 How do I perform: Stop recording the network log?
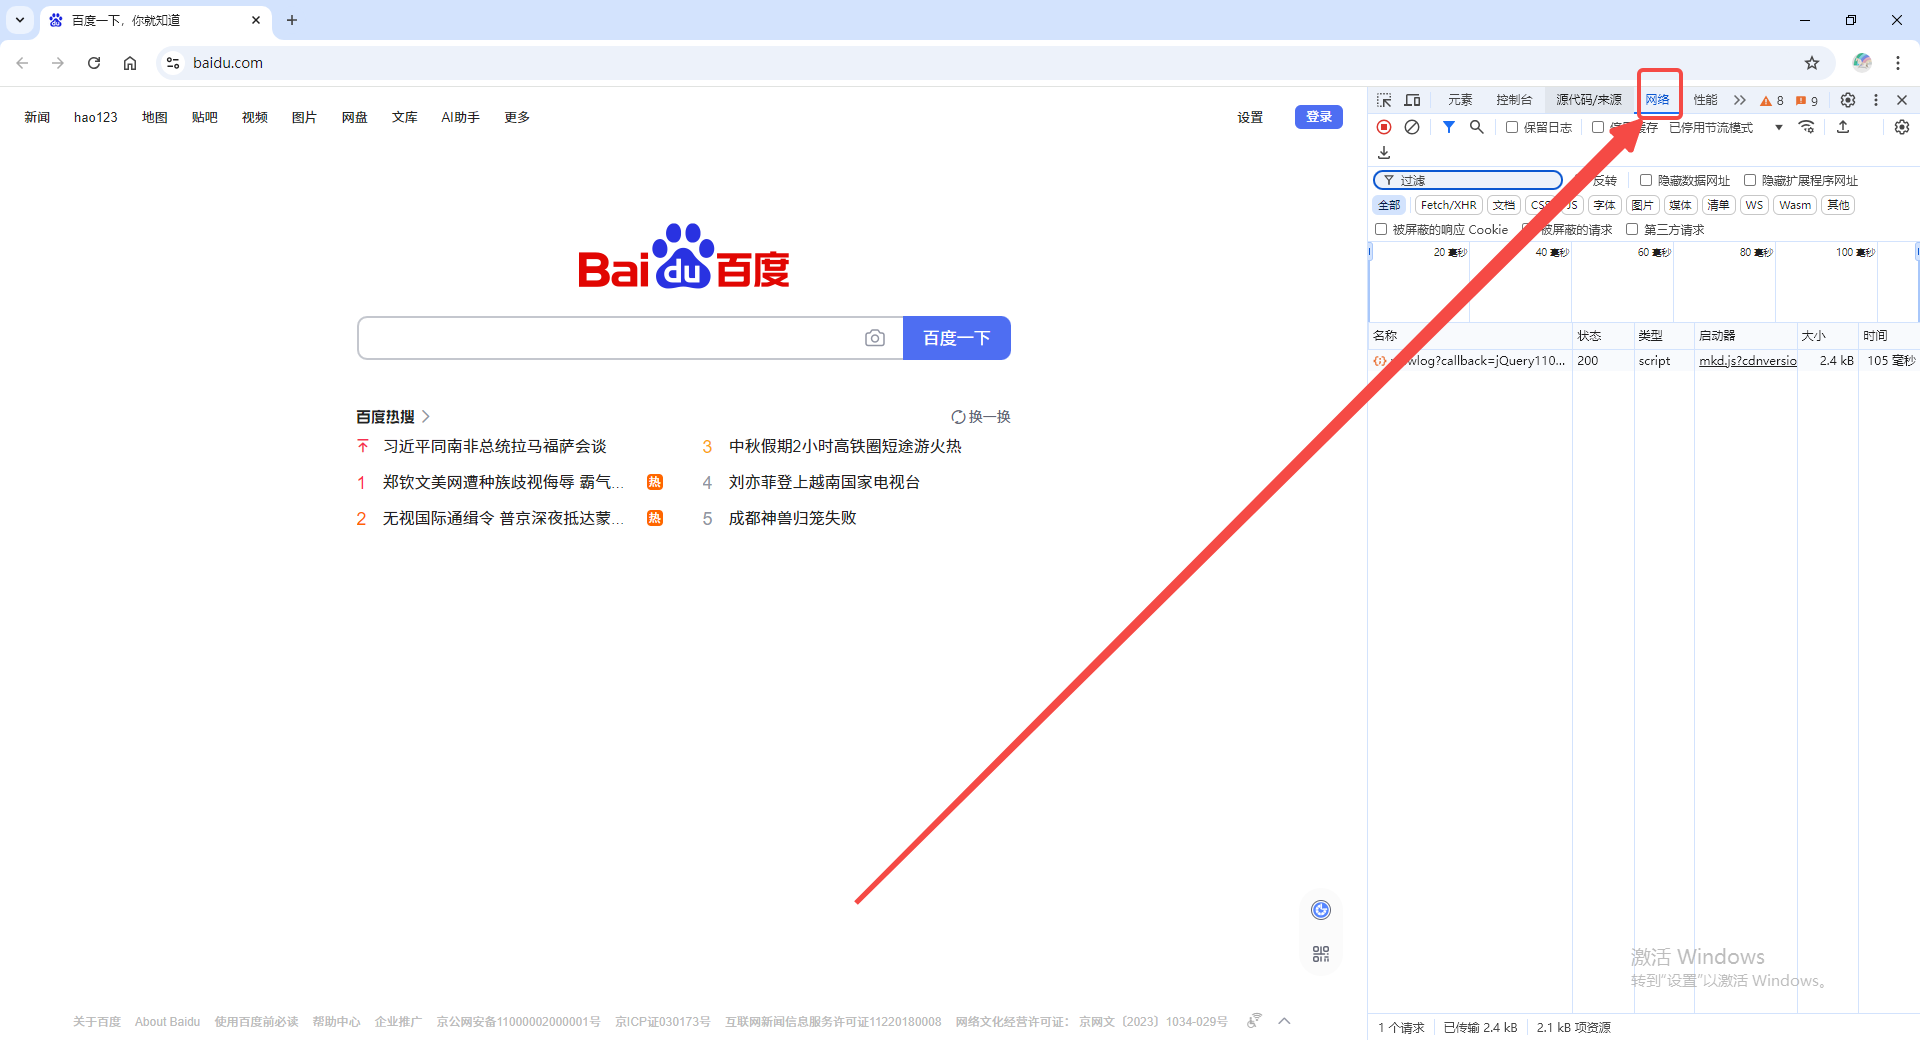[1384, 127]
